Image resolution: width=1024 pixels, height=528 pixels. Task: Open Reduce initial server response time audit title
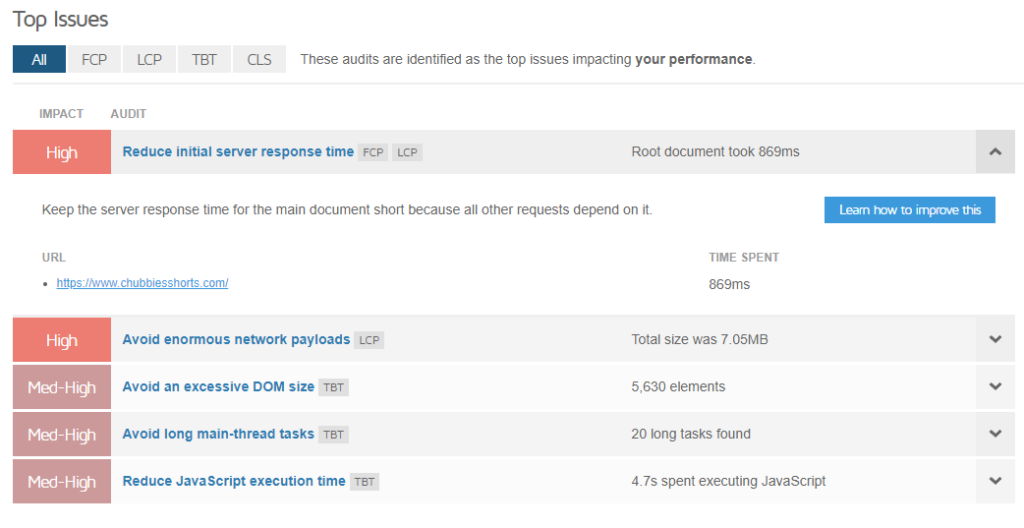(x=238, y=152)
